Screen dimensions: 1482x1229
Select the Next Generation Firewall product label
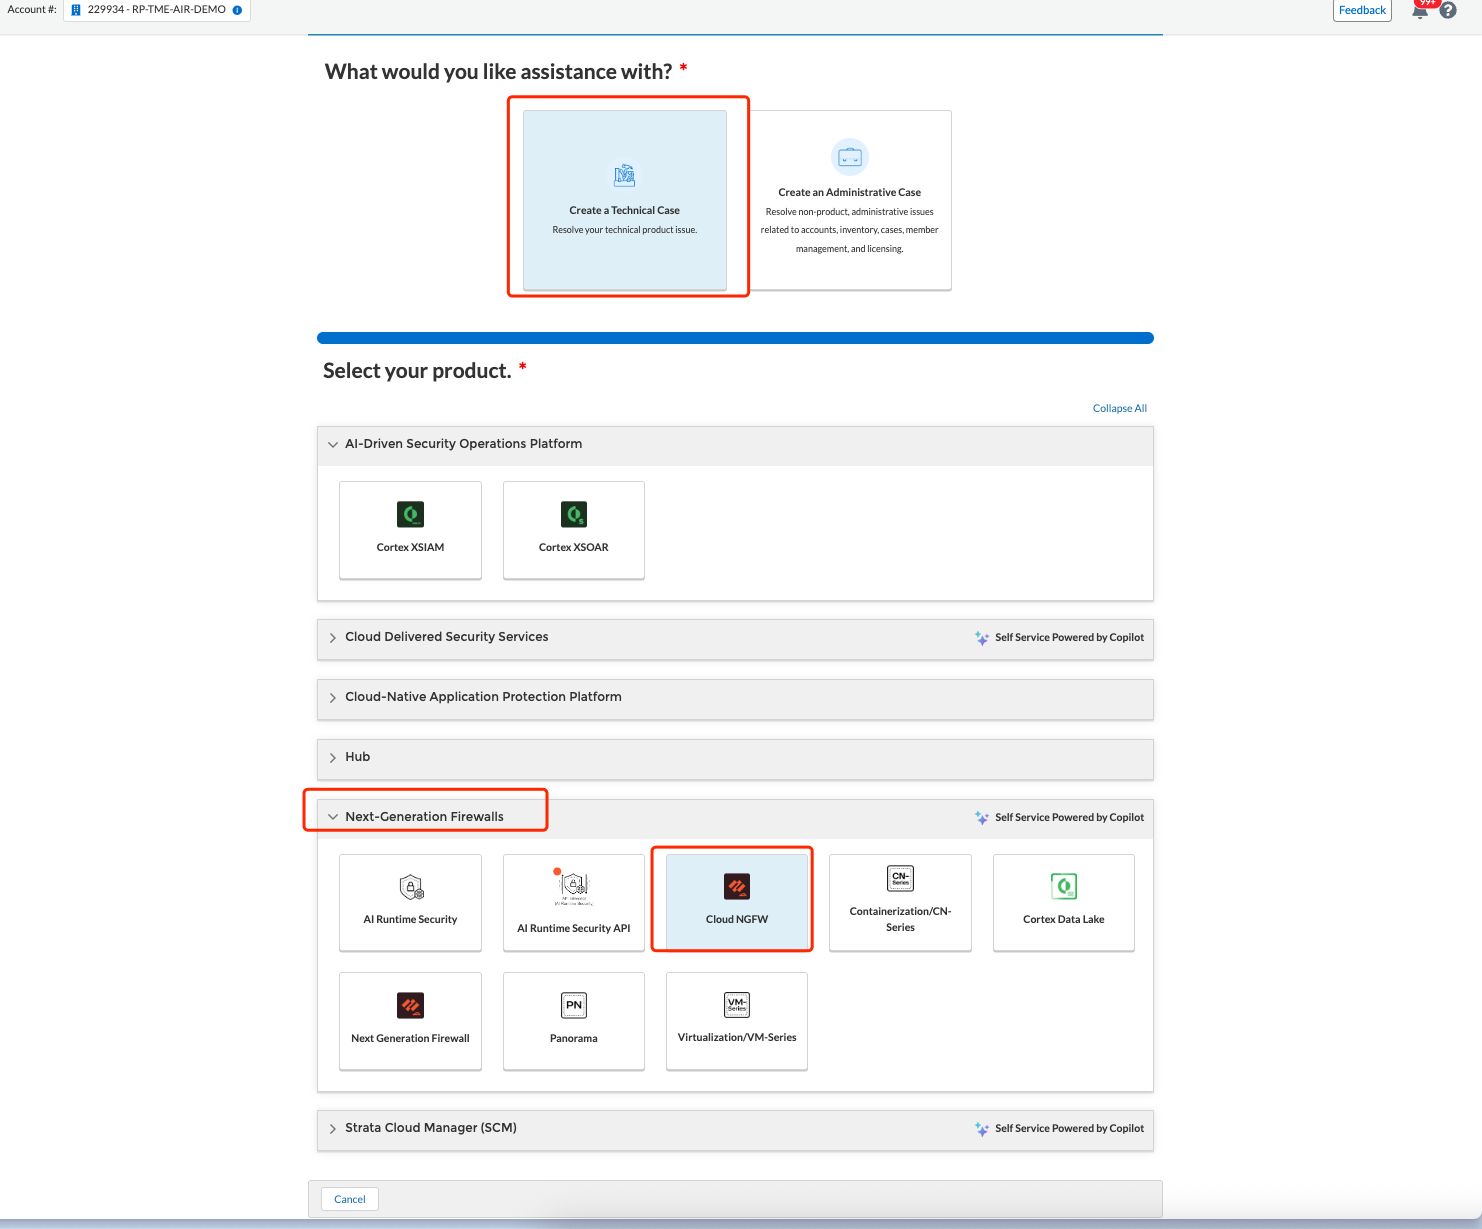(x=410, y=1038)
